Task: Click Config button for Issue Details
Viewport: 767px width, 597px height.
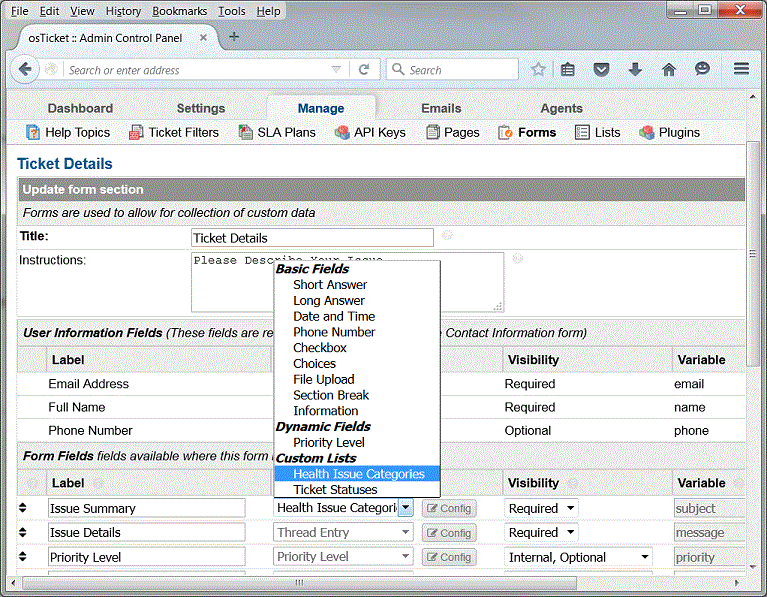Action: 449,532
